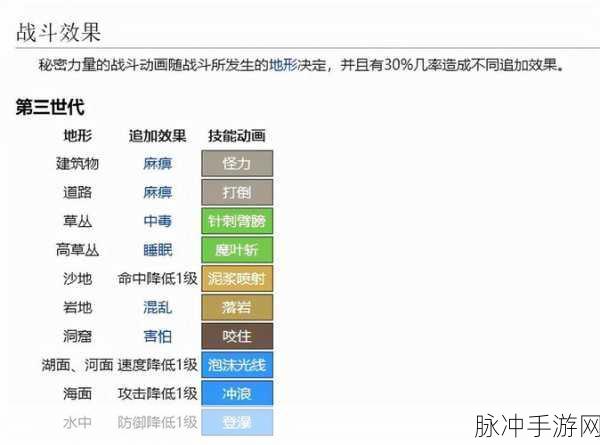Select the 第三世代 subheading
Screen dimensions: 600x445
[x=50, y=106]
